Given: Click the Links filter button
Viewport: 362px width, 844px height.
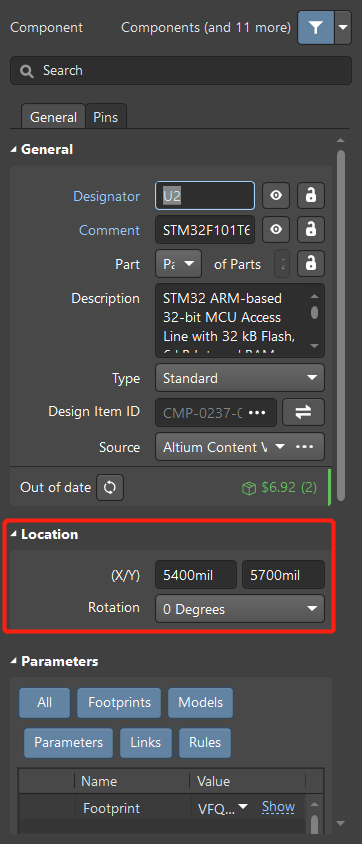Looking at the screenshot, I should click(x=146, y=743).
